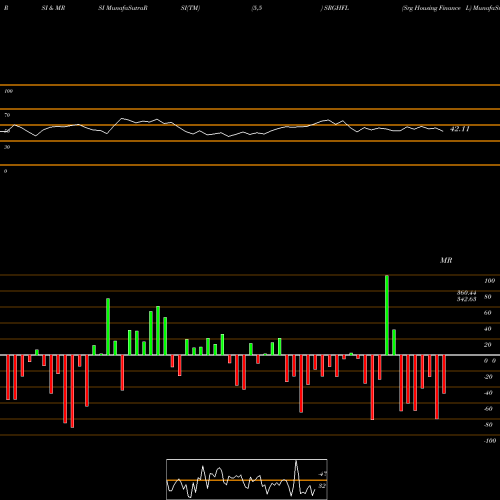This screenshot has height=500, width=500.
Task: Click the MR axis label -100
Action: tap(490, 441)
